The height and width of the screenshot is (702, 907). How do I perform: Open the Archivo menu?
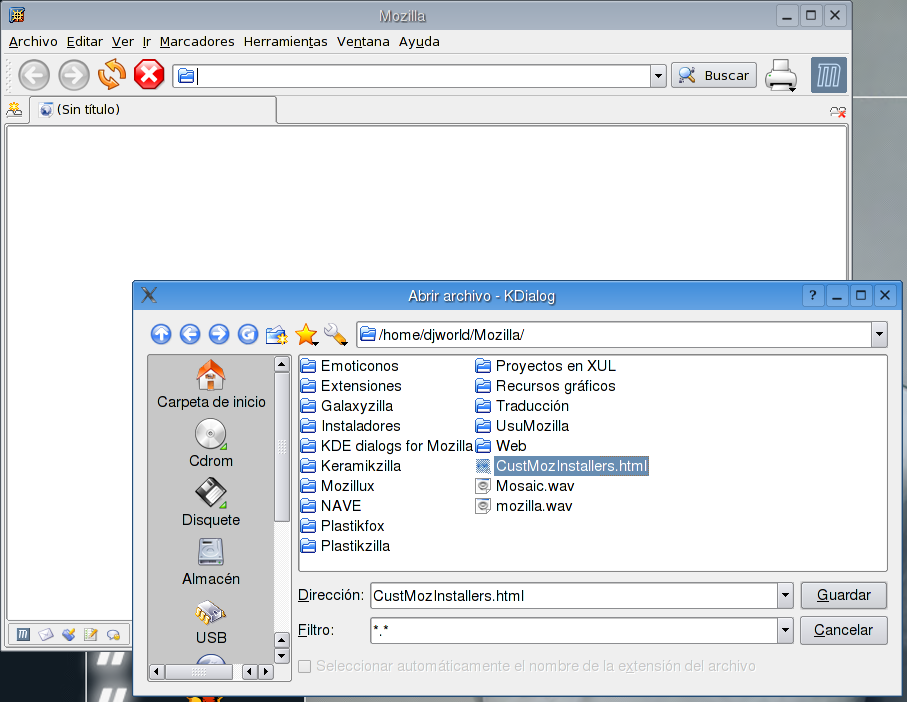point(33,42)
